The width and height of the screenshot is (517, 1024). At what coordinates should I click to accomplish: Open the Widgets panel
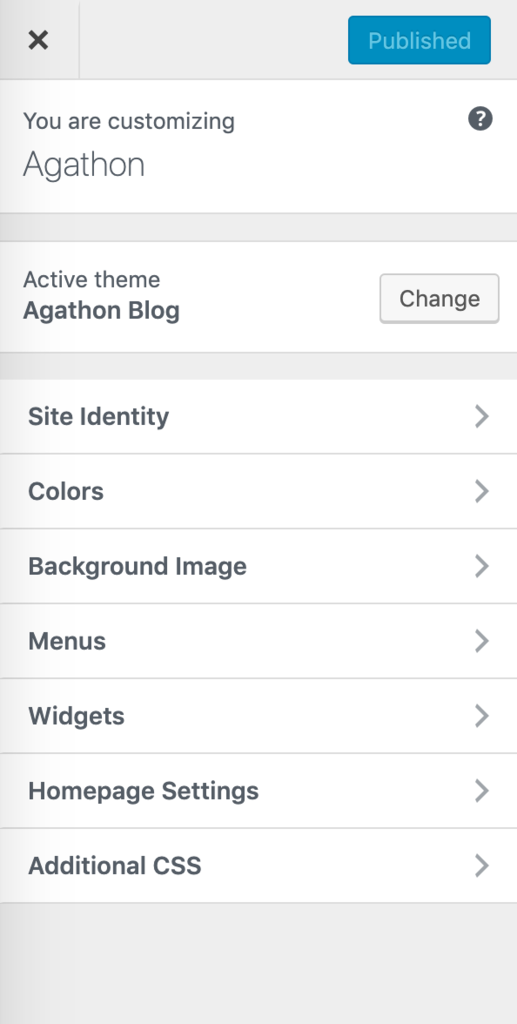point(258,716)
